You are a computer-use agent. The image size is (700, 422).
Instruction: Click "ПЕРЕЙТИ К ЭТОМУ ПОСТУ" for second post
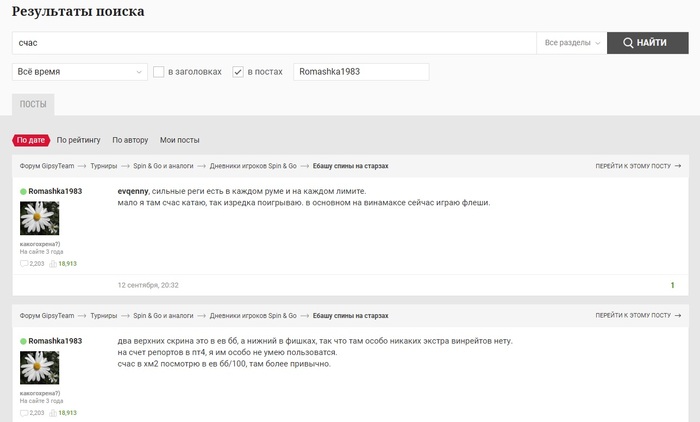click(638, 316)
